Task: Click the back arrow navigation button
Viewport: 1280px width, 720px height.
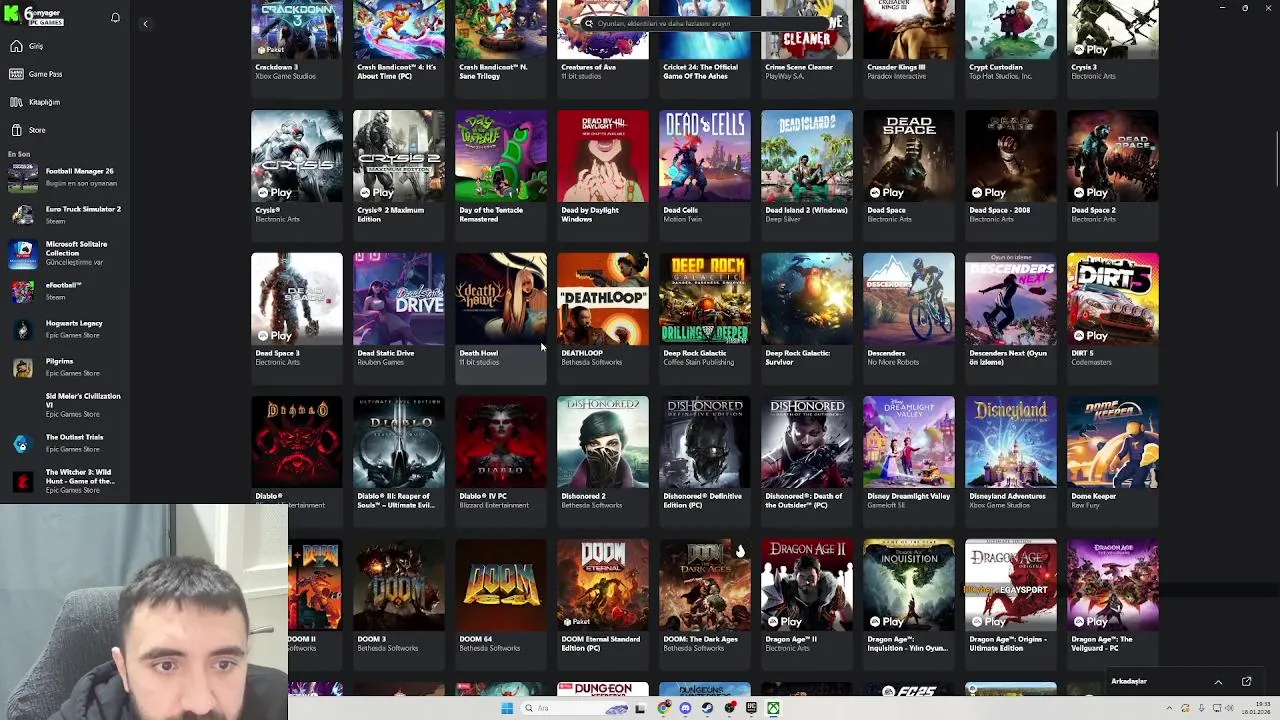Action: tap(145, 23)
